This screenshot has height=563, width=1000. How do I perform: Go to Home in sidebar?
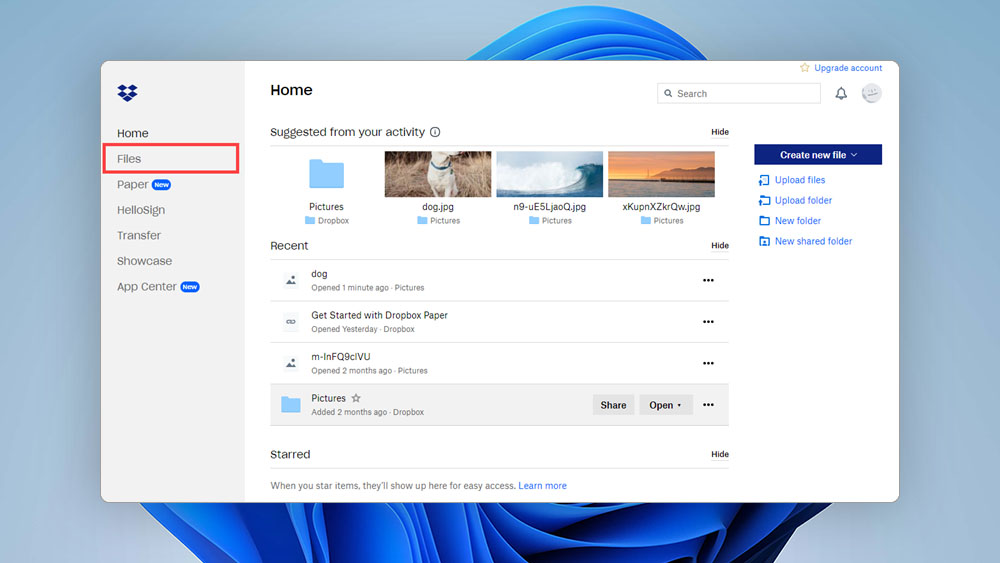133,133
